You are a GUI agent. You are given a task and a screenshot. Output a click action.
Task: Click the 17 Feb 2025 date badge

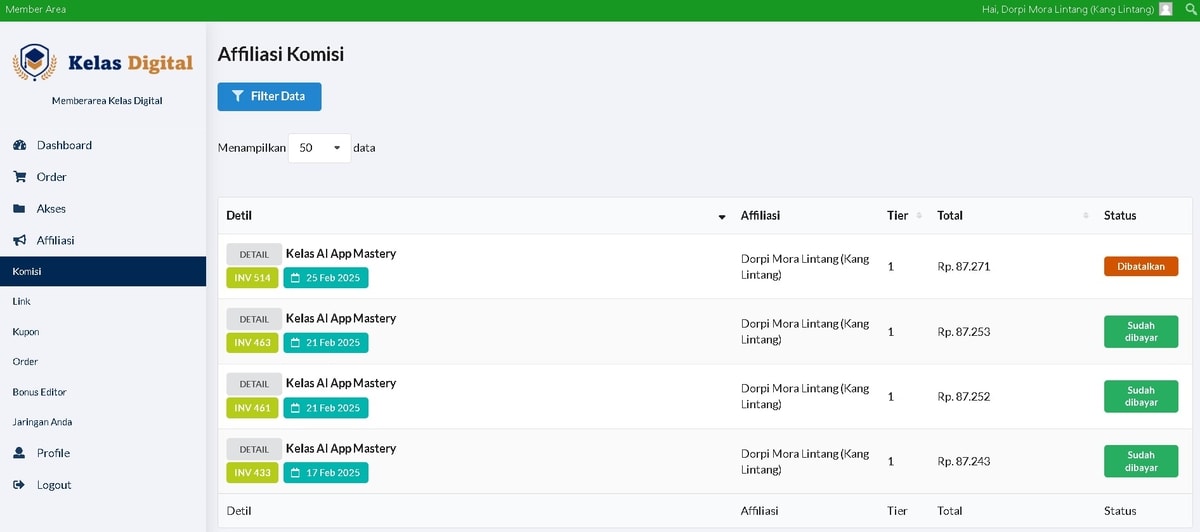[326, 473]
